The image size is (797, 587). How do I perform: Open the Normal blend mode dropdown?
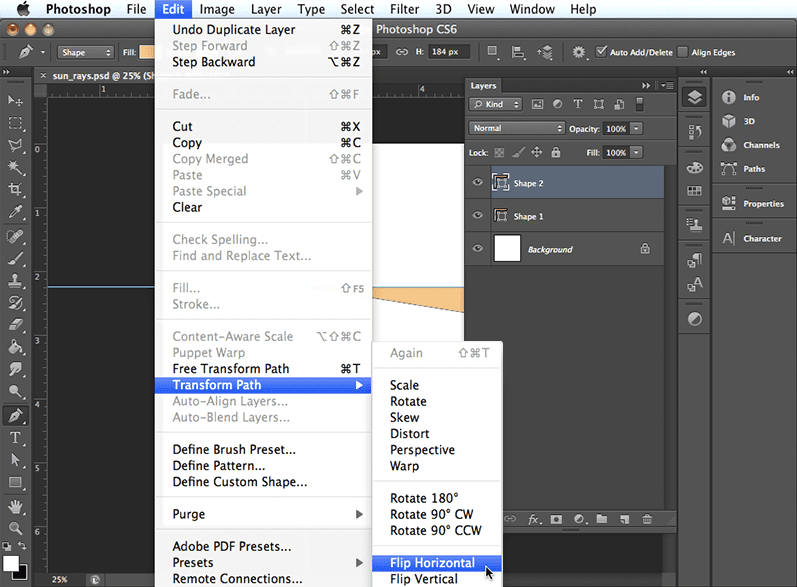(x=516, y=128)
